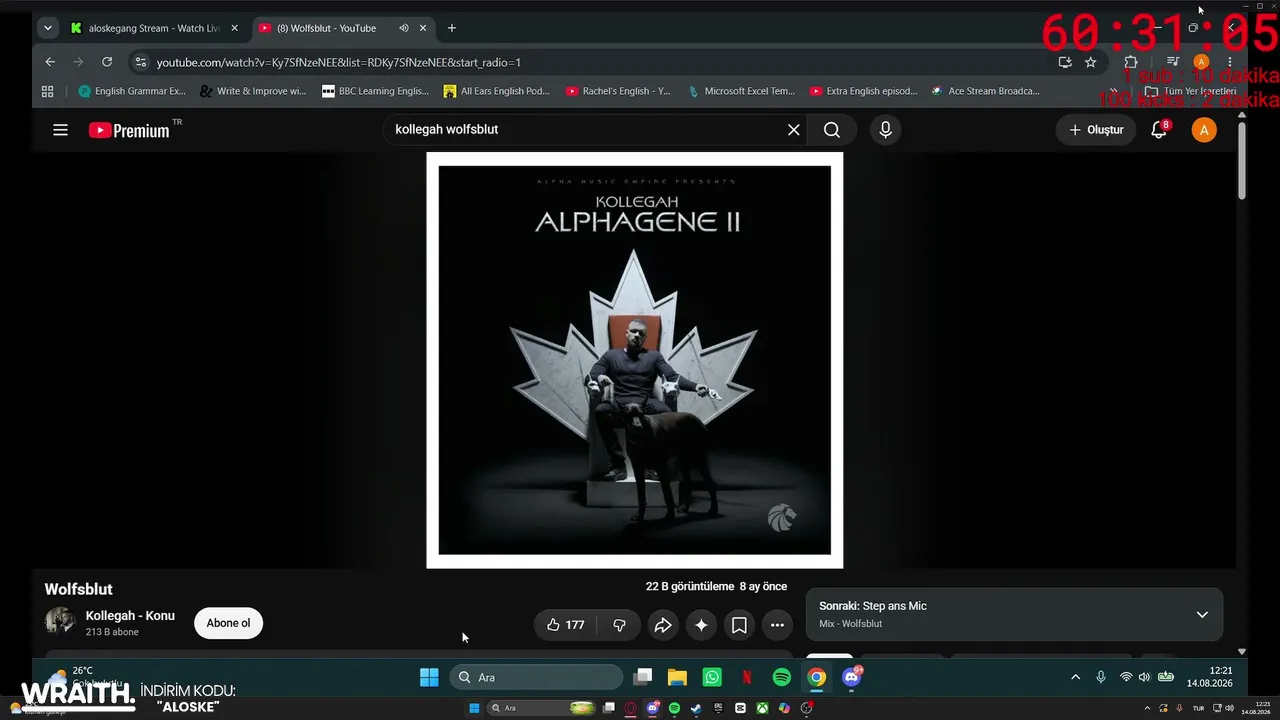Click the Alphagene II album artwork video
This screenshot has height=720, width=1280.
click(635, 360)
